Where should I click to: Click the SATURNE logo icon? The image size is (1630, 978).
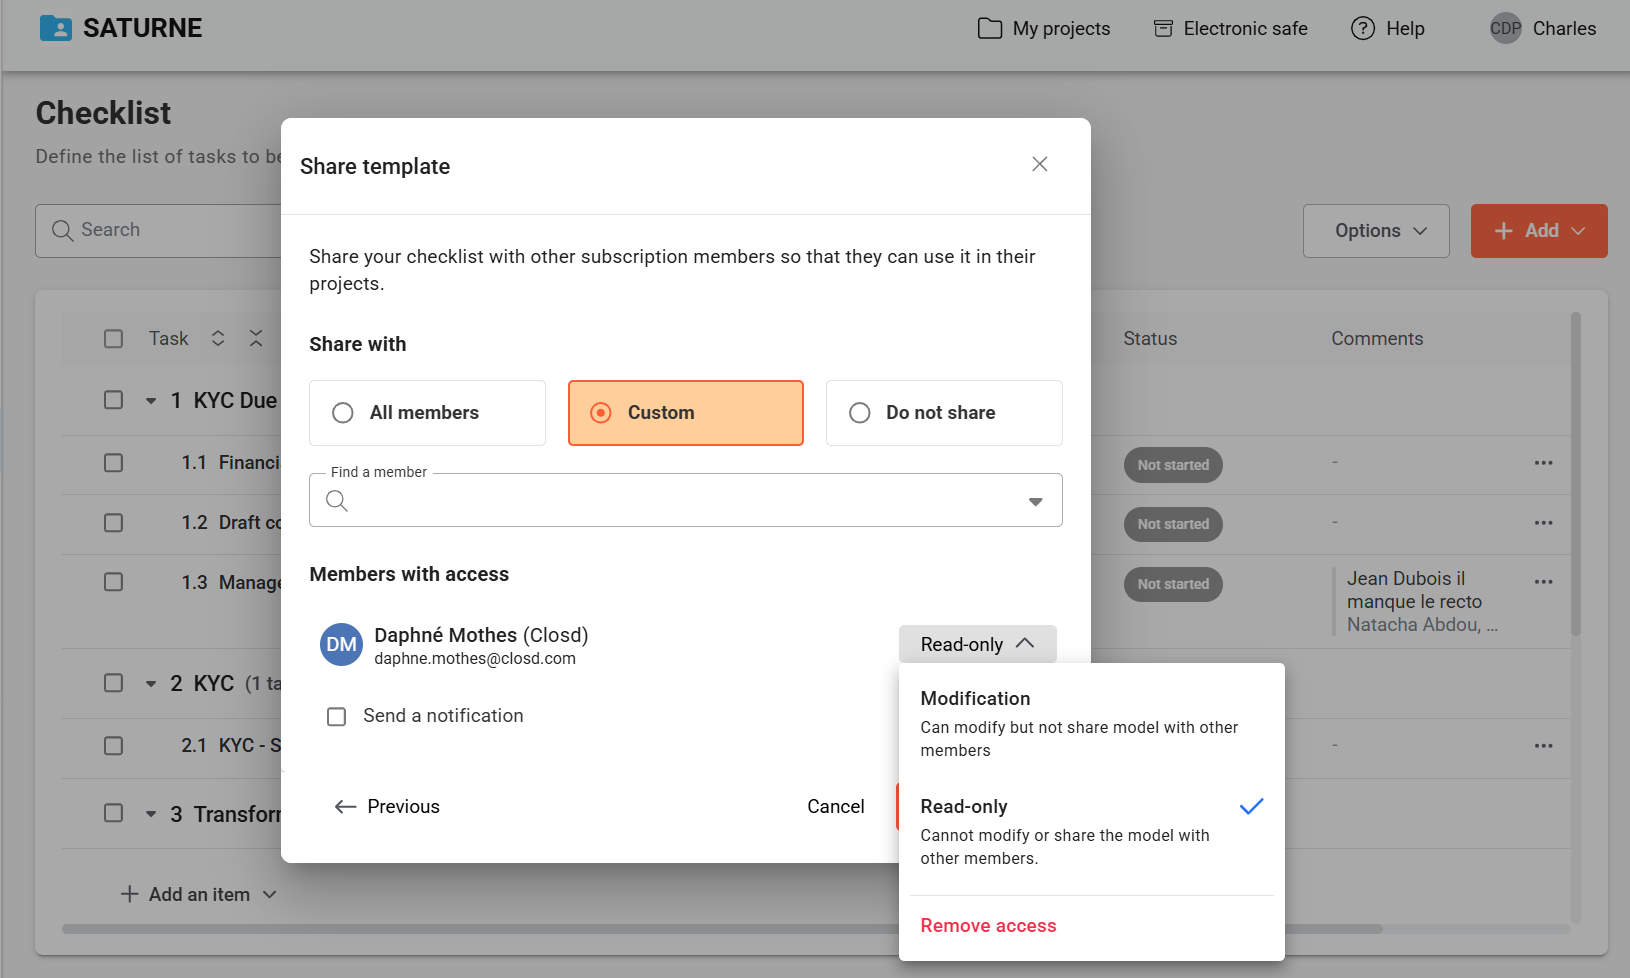56,28
